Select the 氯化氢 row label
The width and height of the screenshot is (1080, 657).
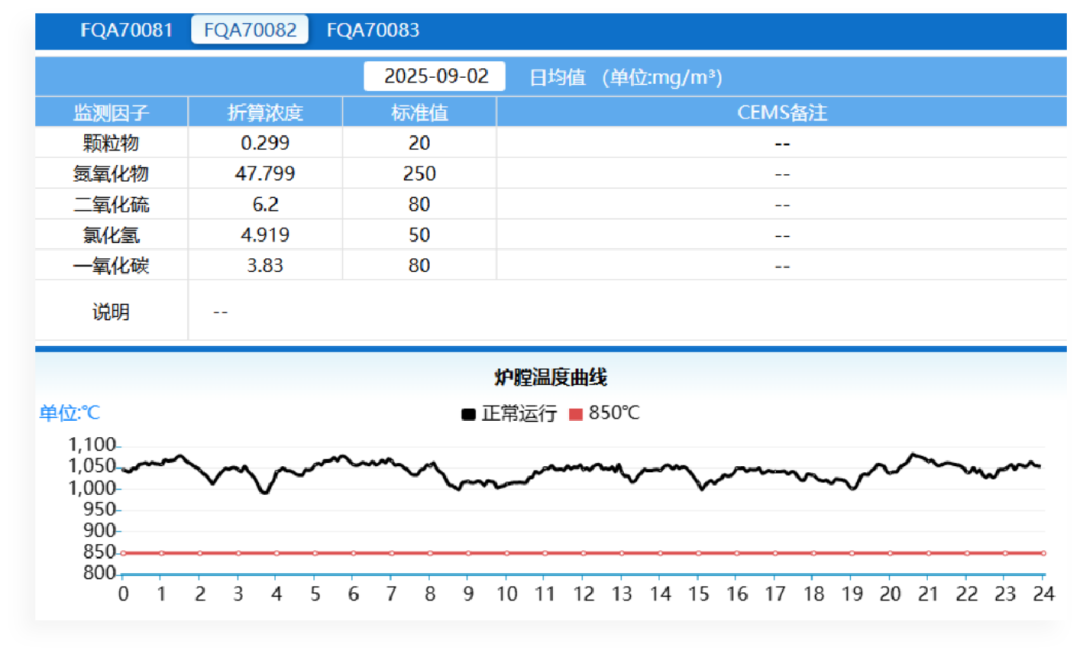point(111,235)
